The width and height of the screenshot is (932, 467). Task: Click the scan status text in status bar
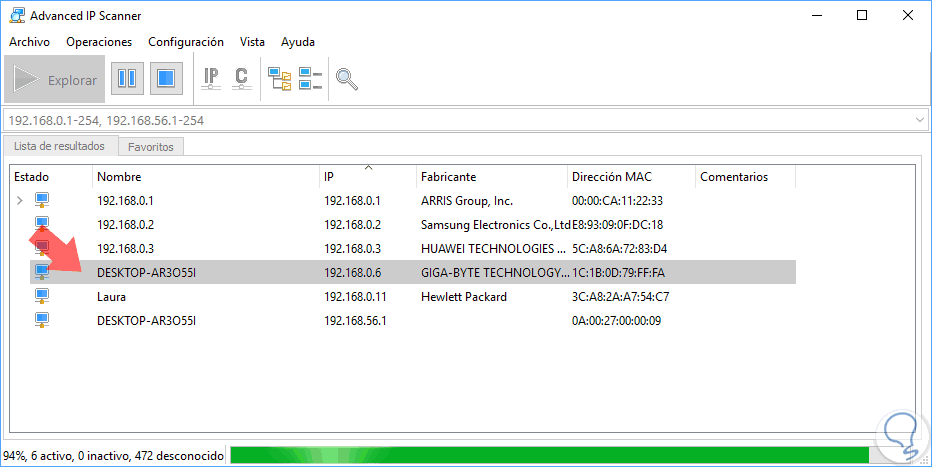pyautogui.click(x=114, y=456)
